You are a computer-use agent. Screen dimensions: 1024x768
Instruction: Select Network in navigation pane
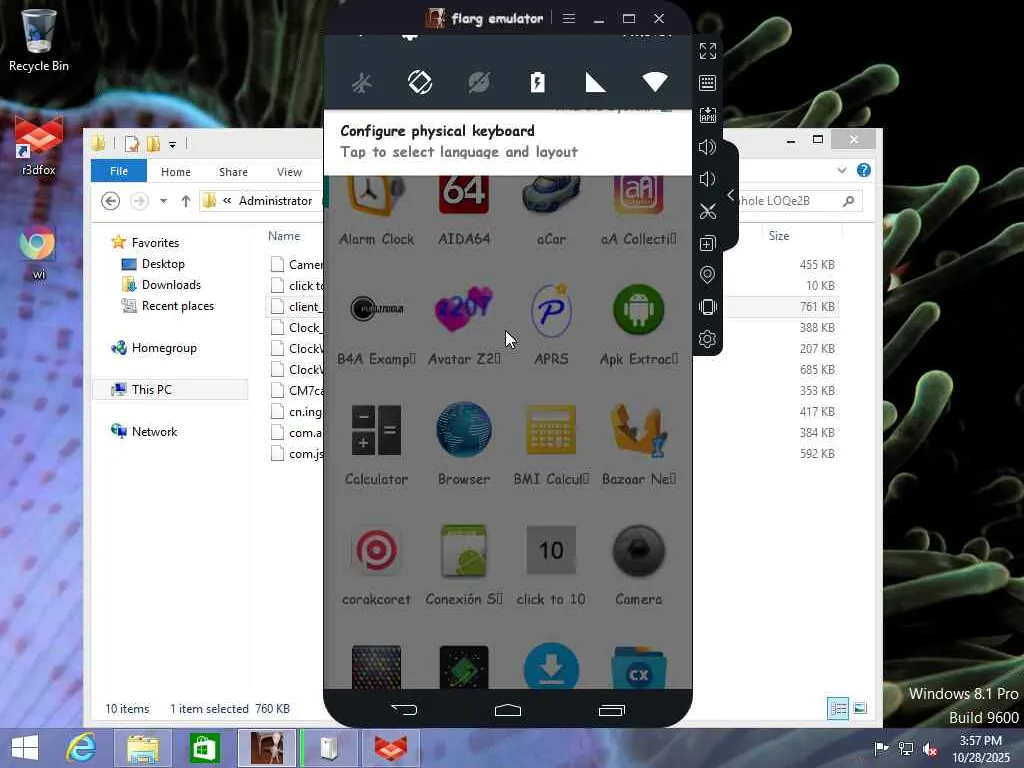[154, 432]
